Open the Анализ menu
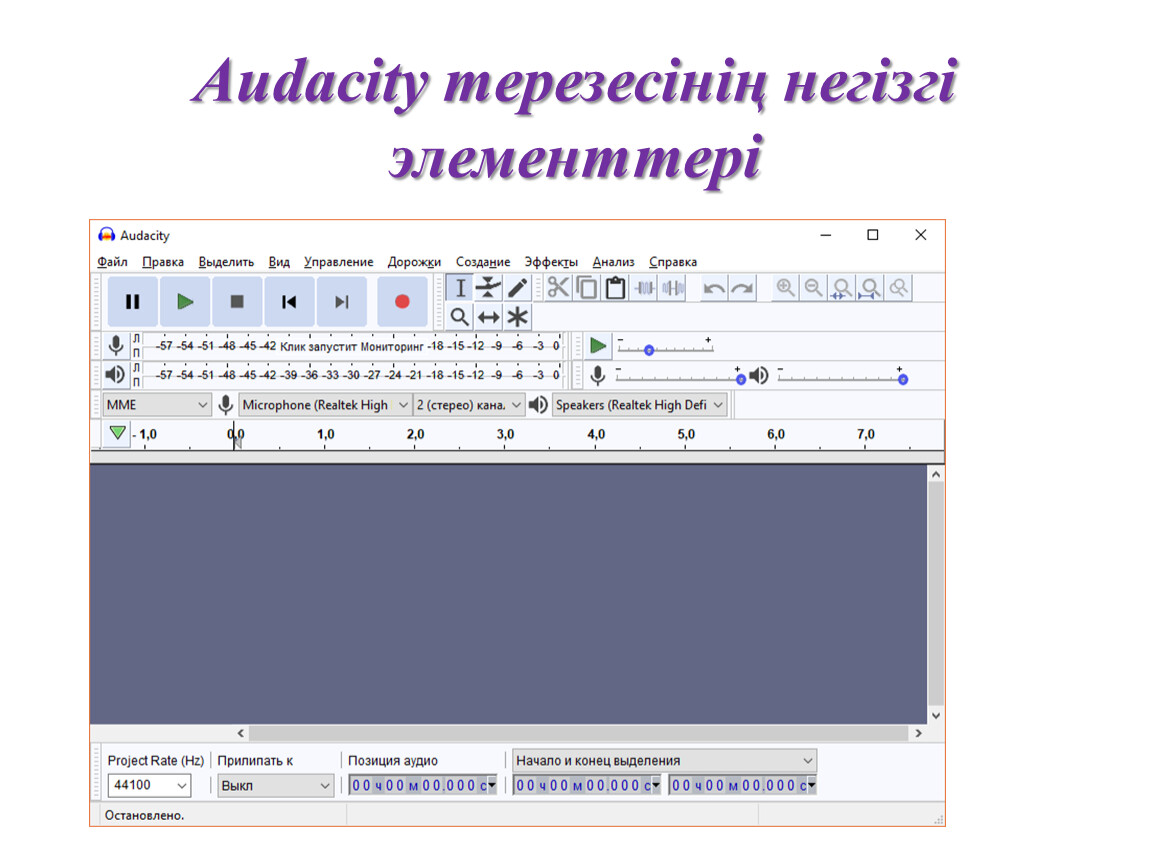Screen dimensions: 1150x864 (613, 262)
